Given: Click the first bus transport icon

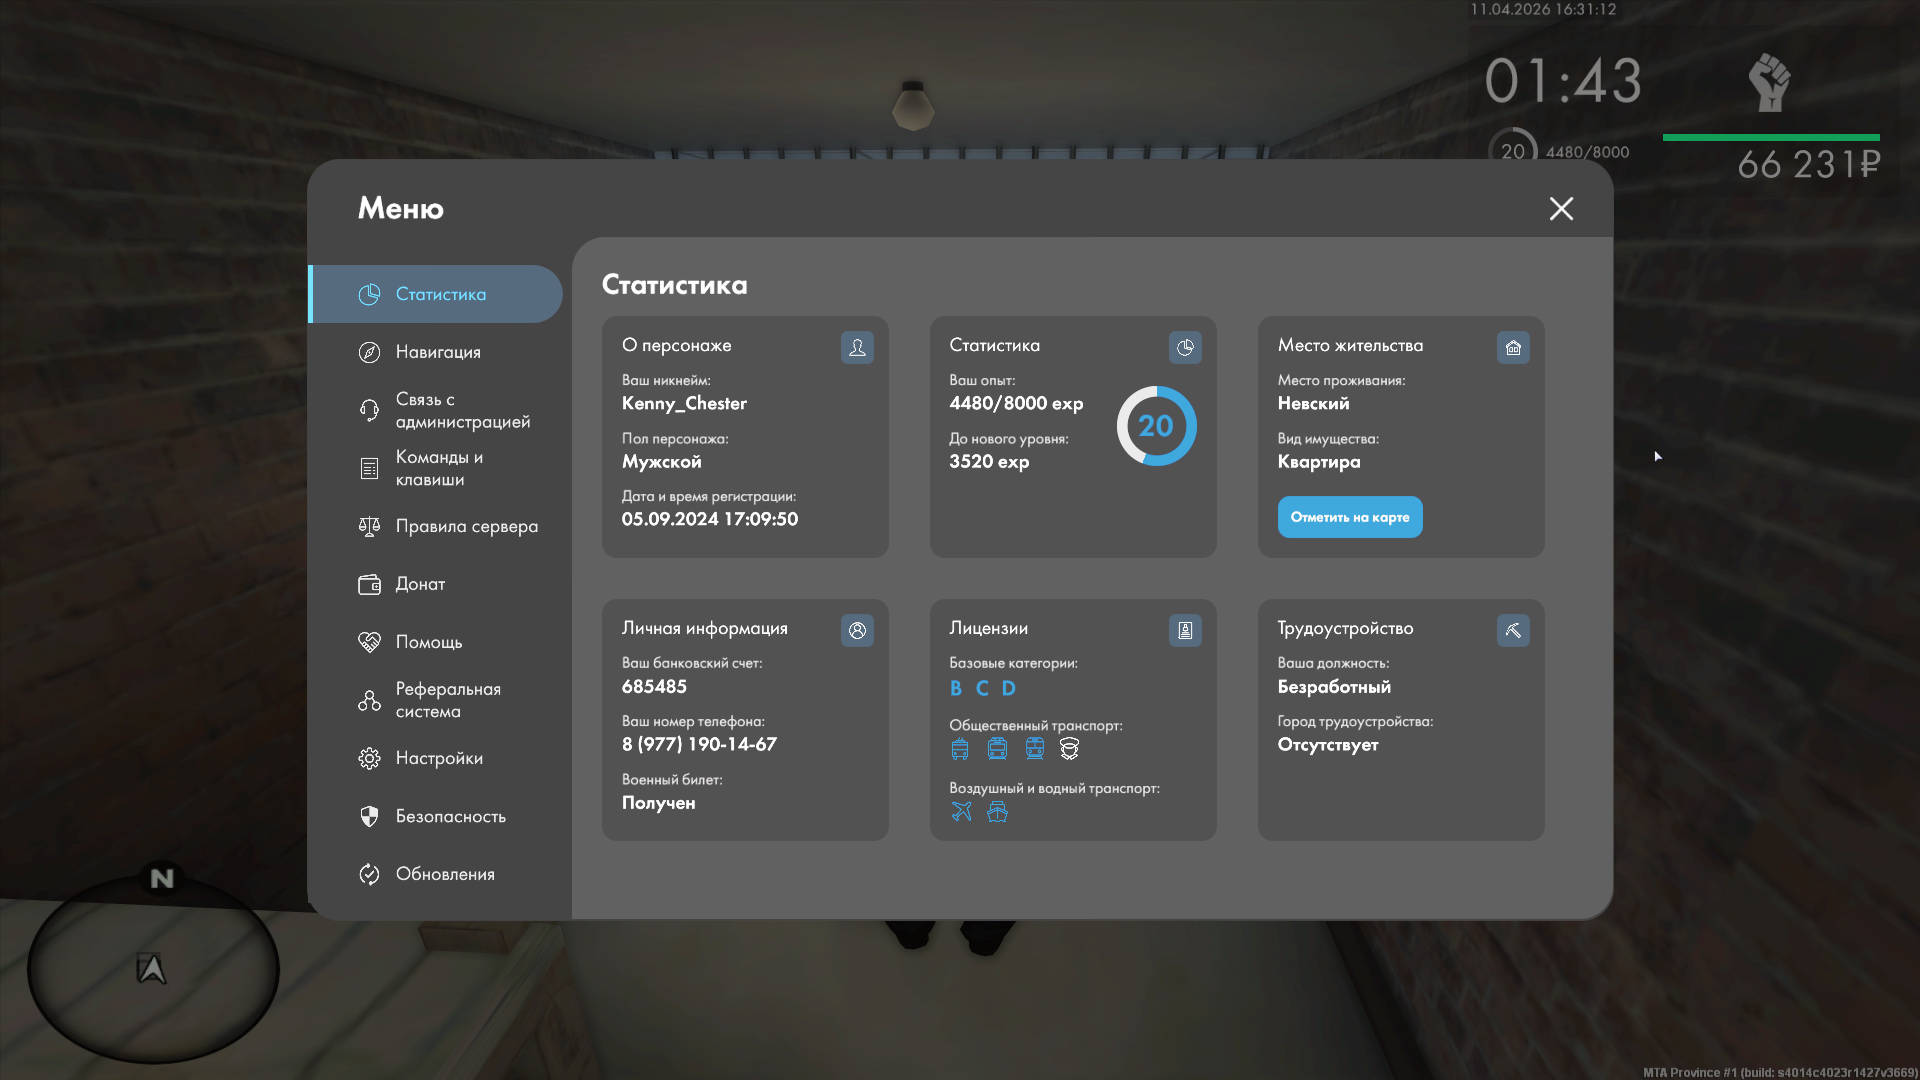Looking at the screenshot, I should pos(960,749).
